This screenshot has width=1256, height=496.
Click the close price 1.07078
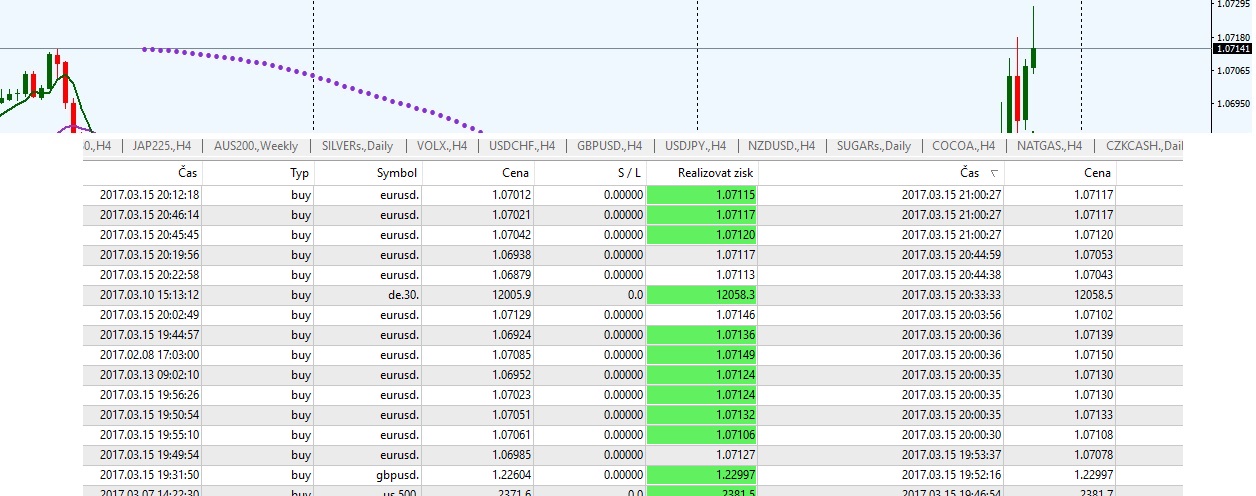[1092, 455]
